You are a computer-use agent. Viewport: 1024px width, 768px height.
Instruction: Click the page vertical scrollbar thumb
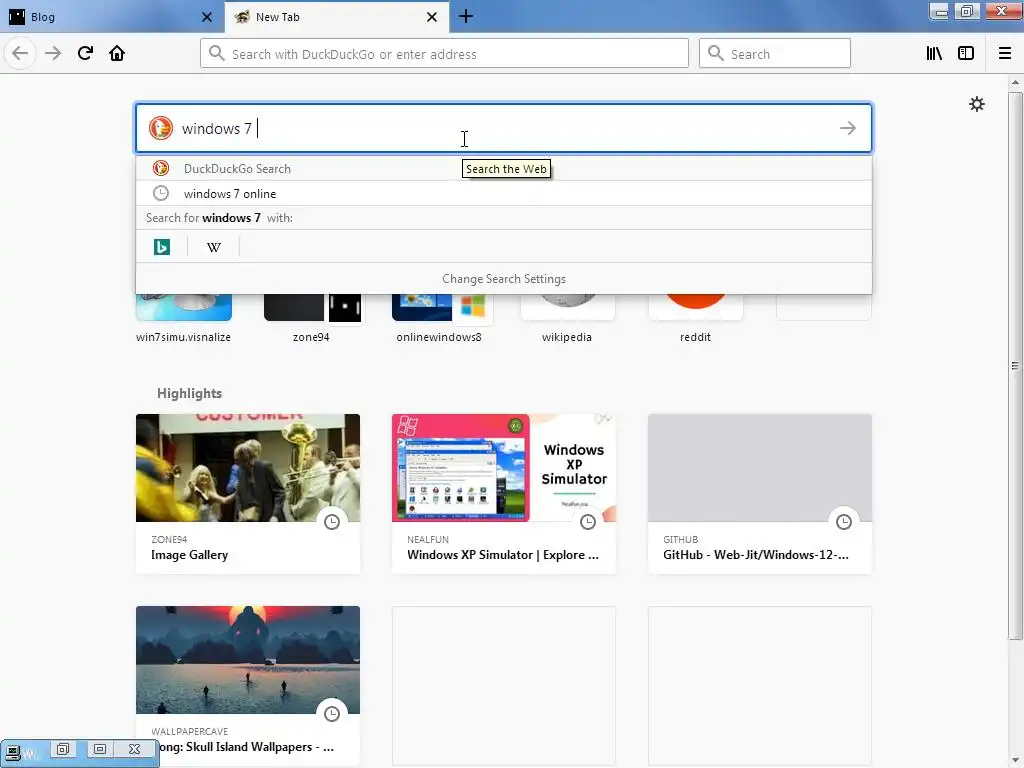pos(1015,366)
